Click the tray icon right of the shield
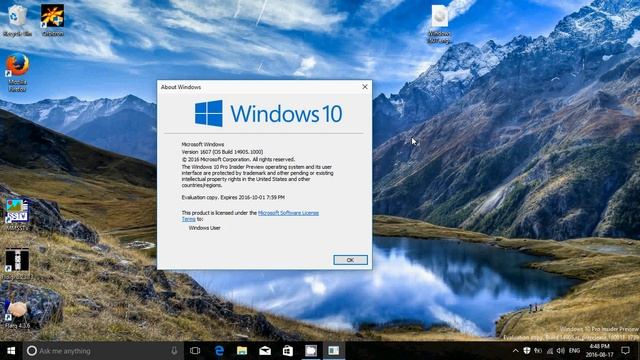640x360 pixels. tap(538, 351)
